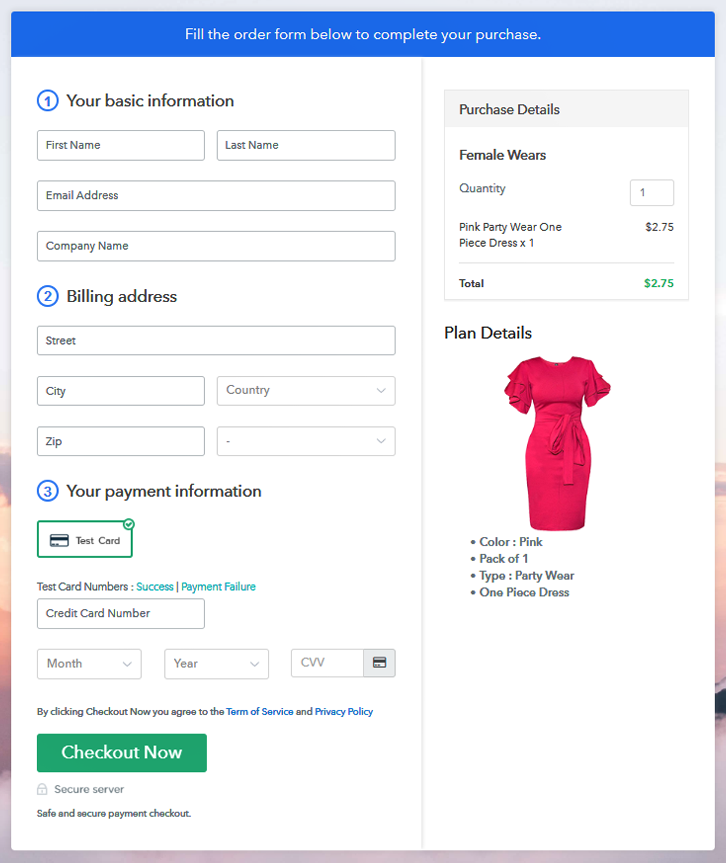Open the Term of Service link

point(260,712)
